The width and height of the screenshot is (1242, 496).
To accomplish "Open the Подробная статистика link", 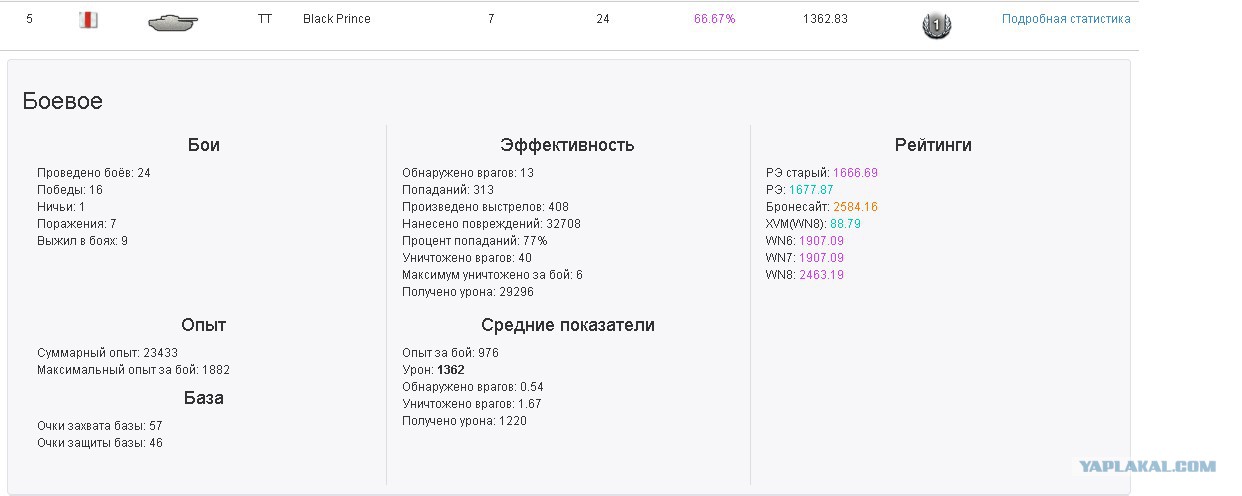I will pyautogui.click(x=1066, y=19).
